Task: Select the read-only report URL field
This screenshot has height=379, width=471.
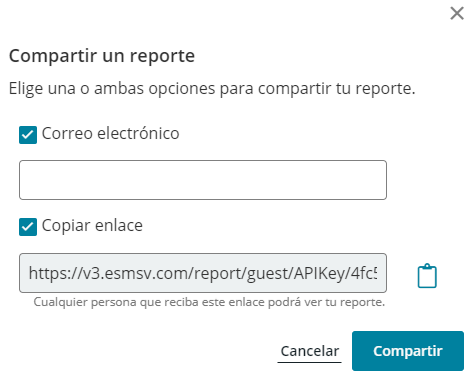Action: 203,273
